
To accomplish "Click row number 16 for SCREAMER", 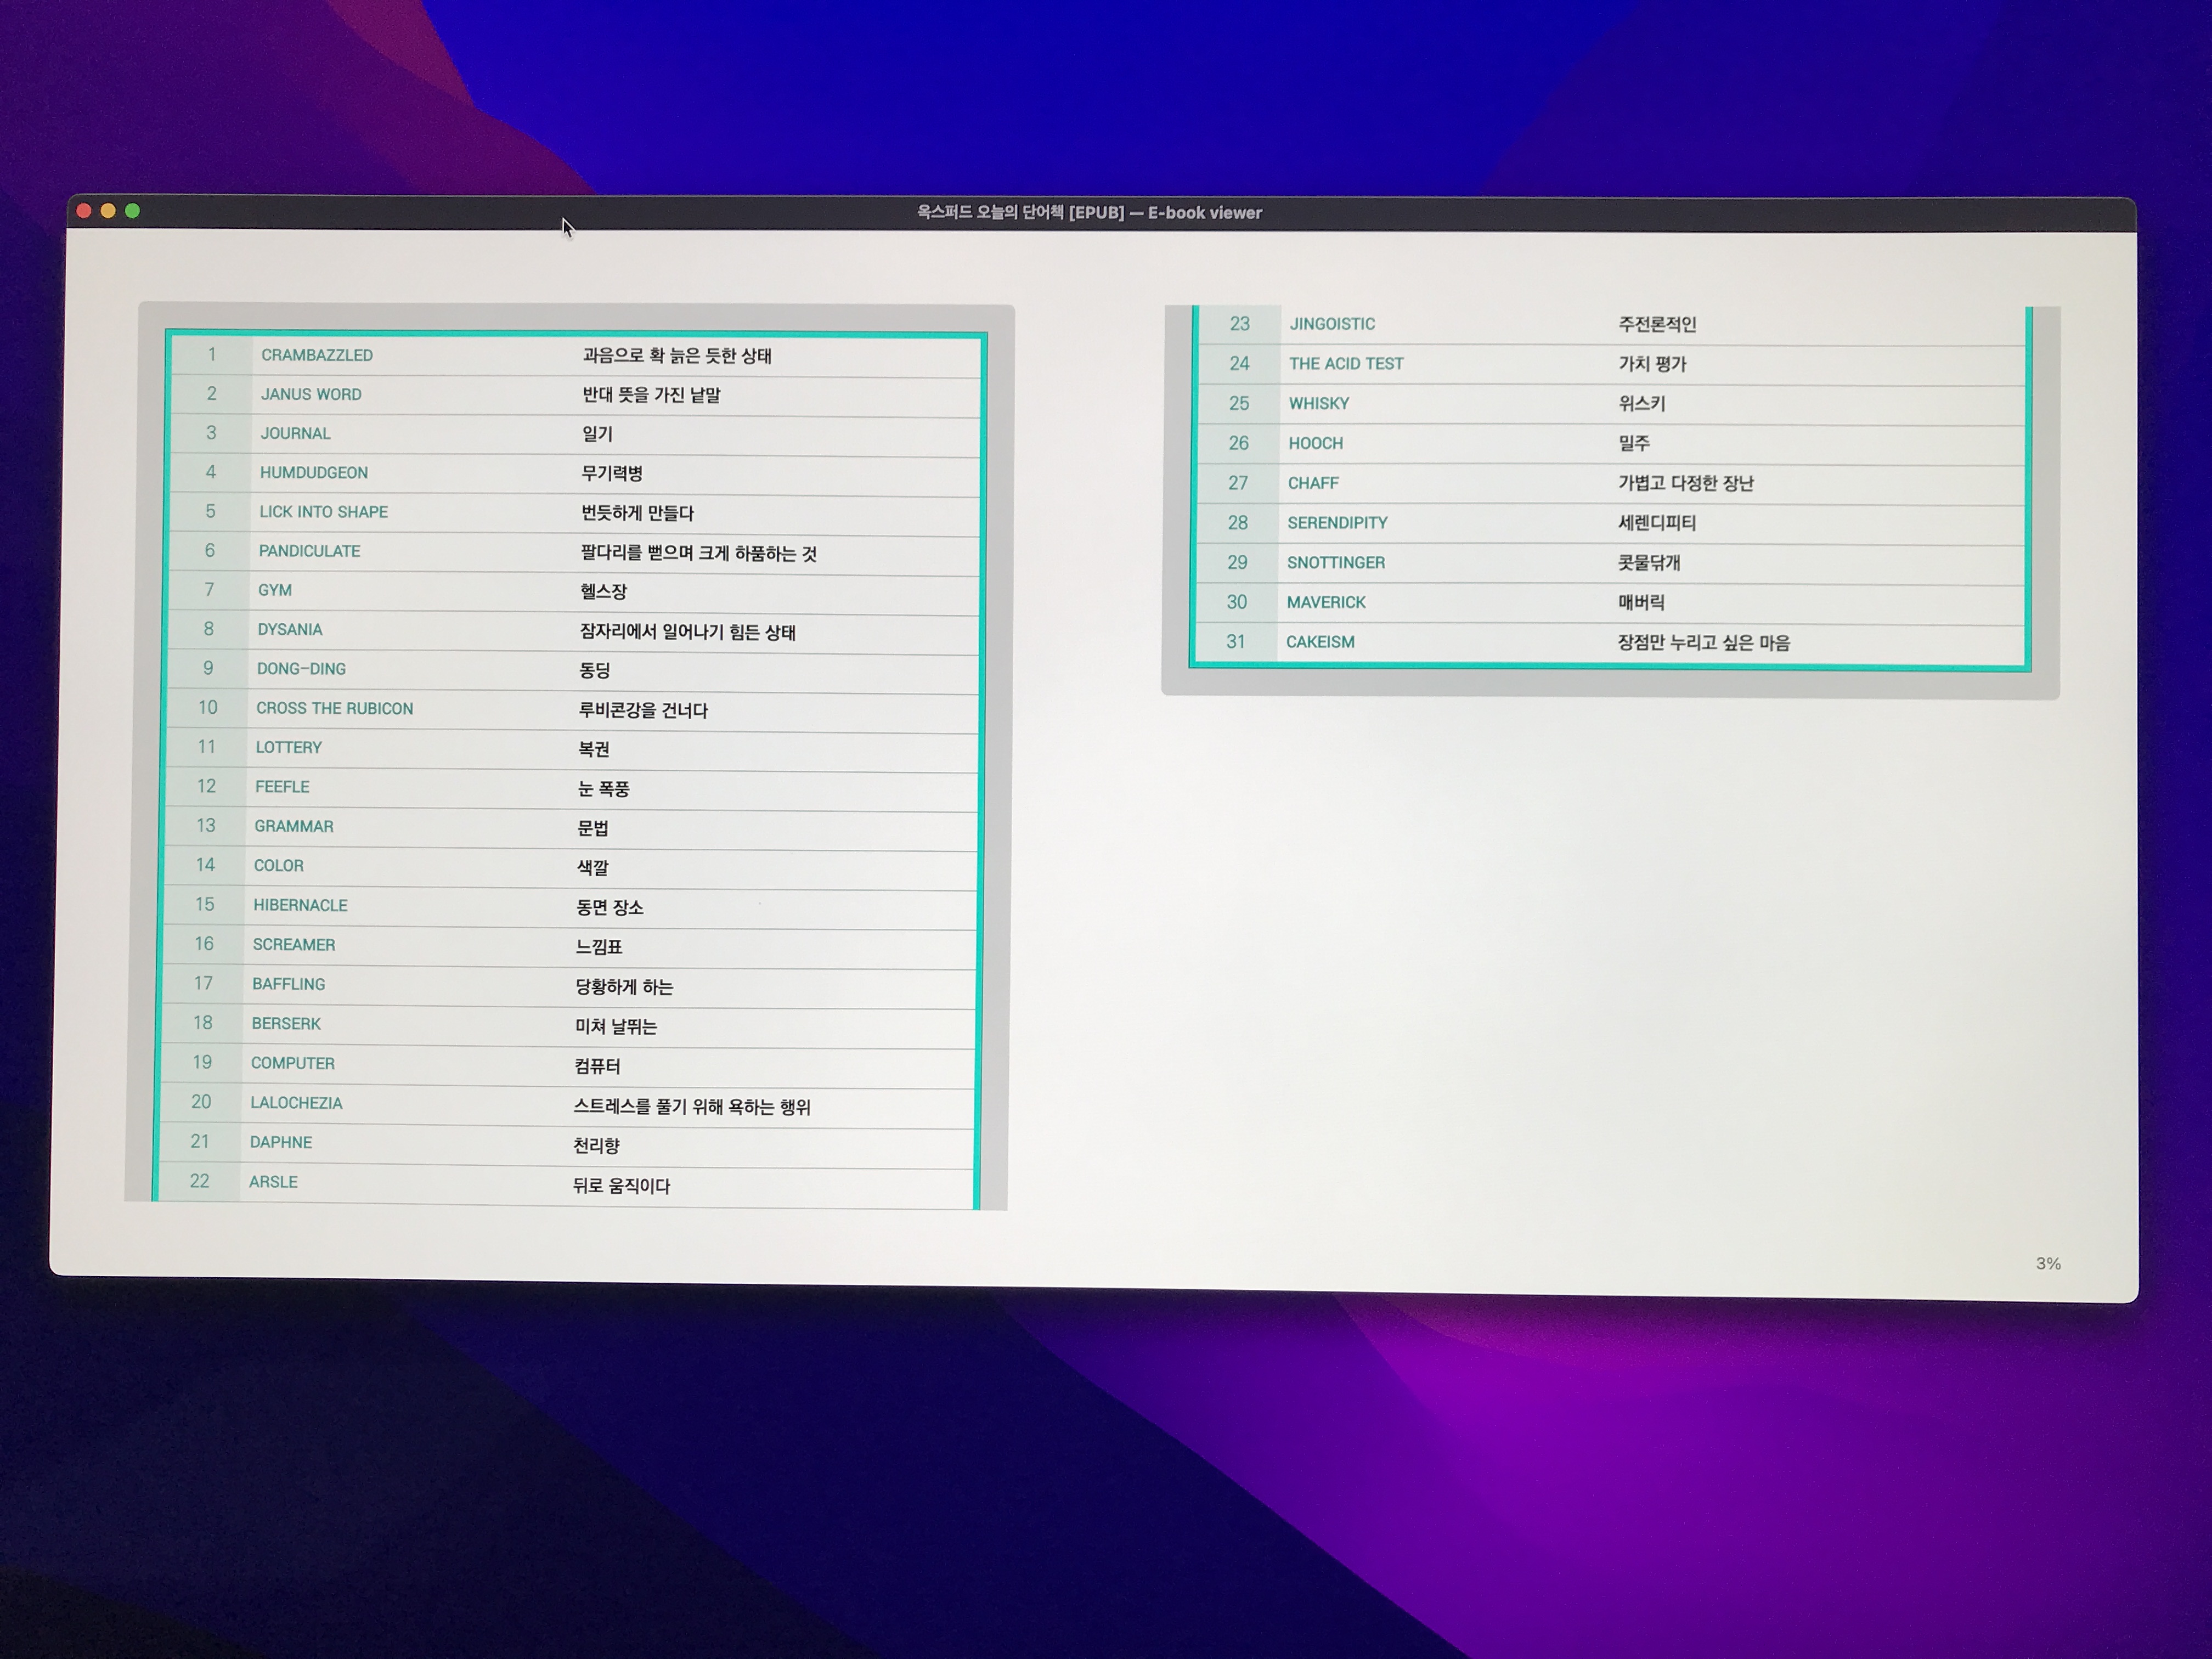I will point(204,944).
